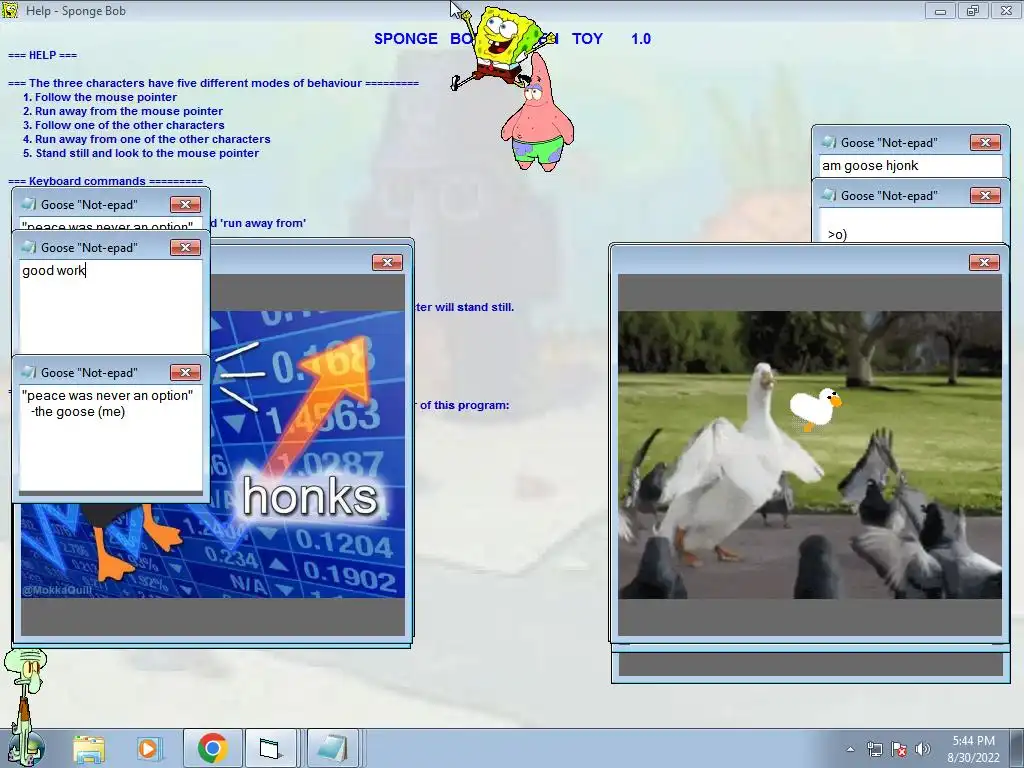Click the Sponge Bob window title icon
This screenshot has height=768, width=1024.
point(10,10)
